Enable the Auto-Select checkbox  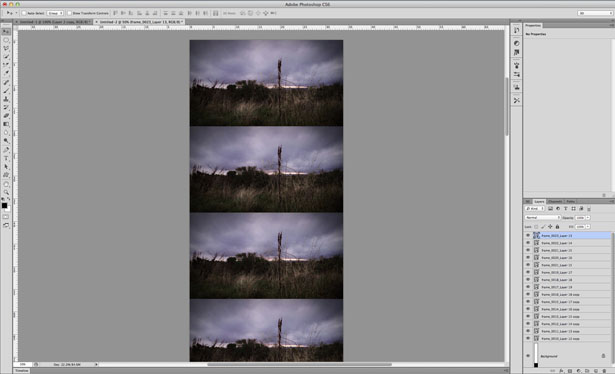(24, 13)
